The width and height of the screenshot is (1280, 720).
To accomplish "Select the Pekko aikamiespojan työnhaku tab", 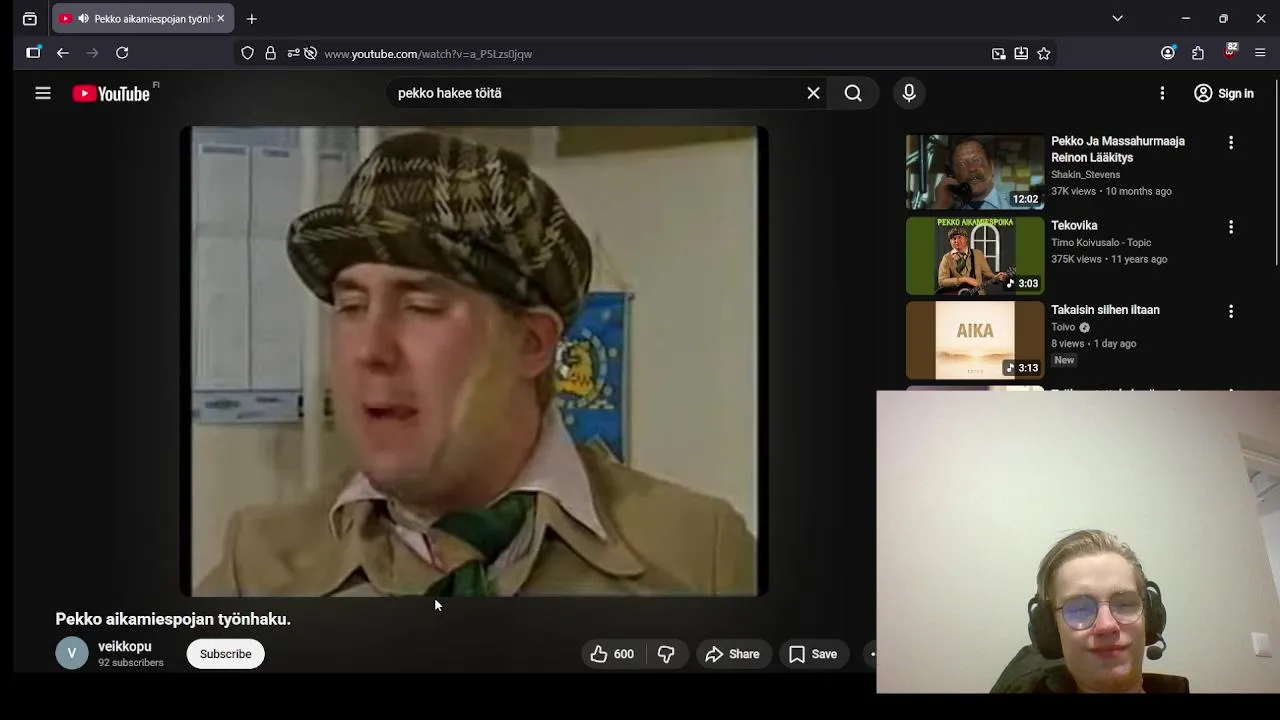I will point(144,19).
